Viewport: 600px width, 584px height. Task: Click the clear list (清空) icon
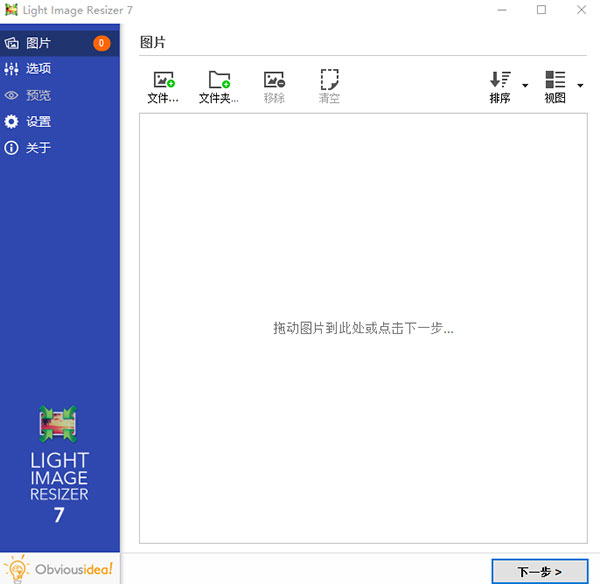(329, 80)
